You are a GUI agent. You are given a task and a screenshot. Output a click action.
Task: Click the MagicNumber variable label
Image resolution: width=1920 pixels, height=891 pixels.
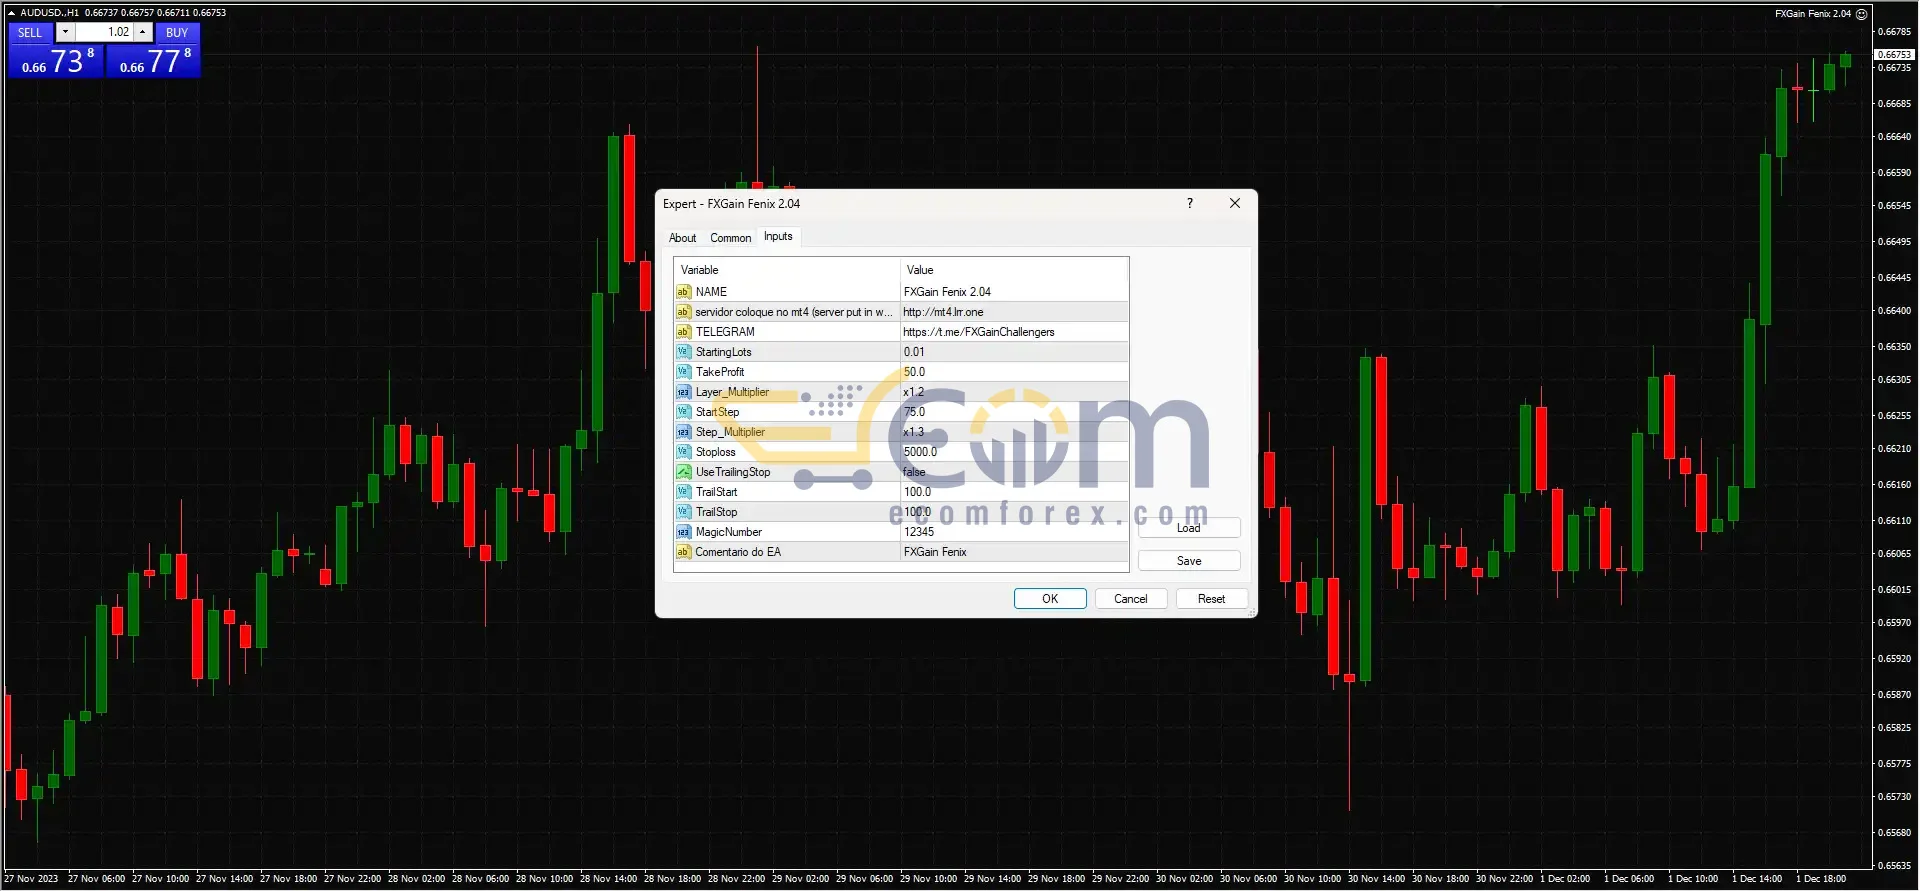point(729,532)
